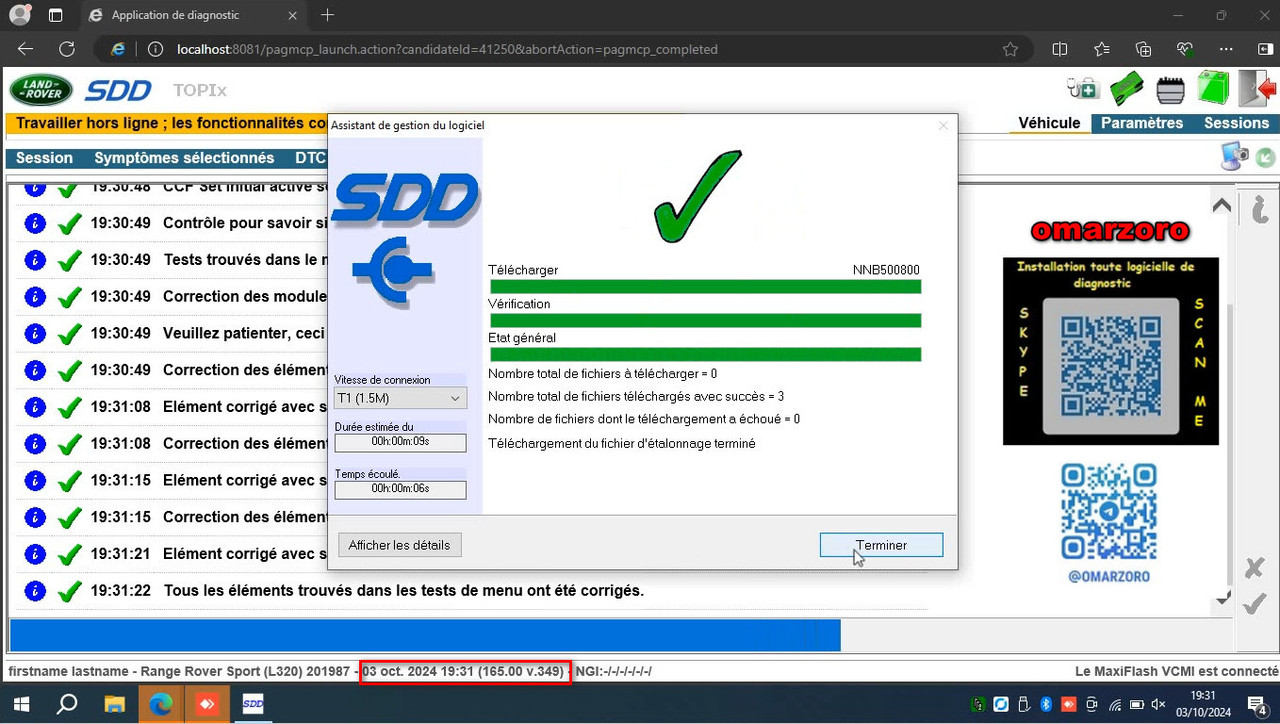Click the omarzoro QR code banner
Screen dimensions: 1280x724
click(x=1110, y=351)
